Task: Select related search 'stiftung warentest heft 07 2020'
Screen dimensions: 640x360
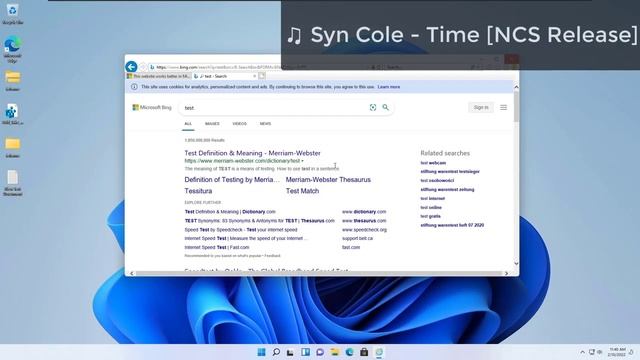Action: [452, 225]
